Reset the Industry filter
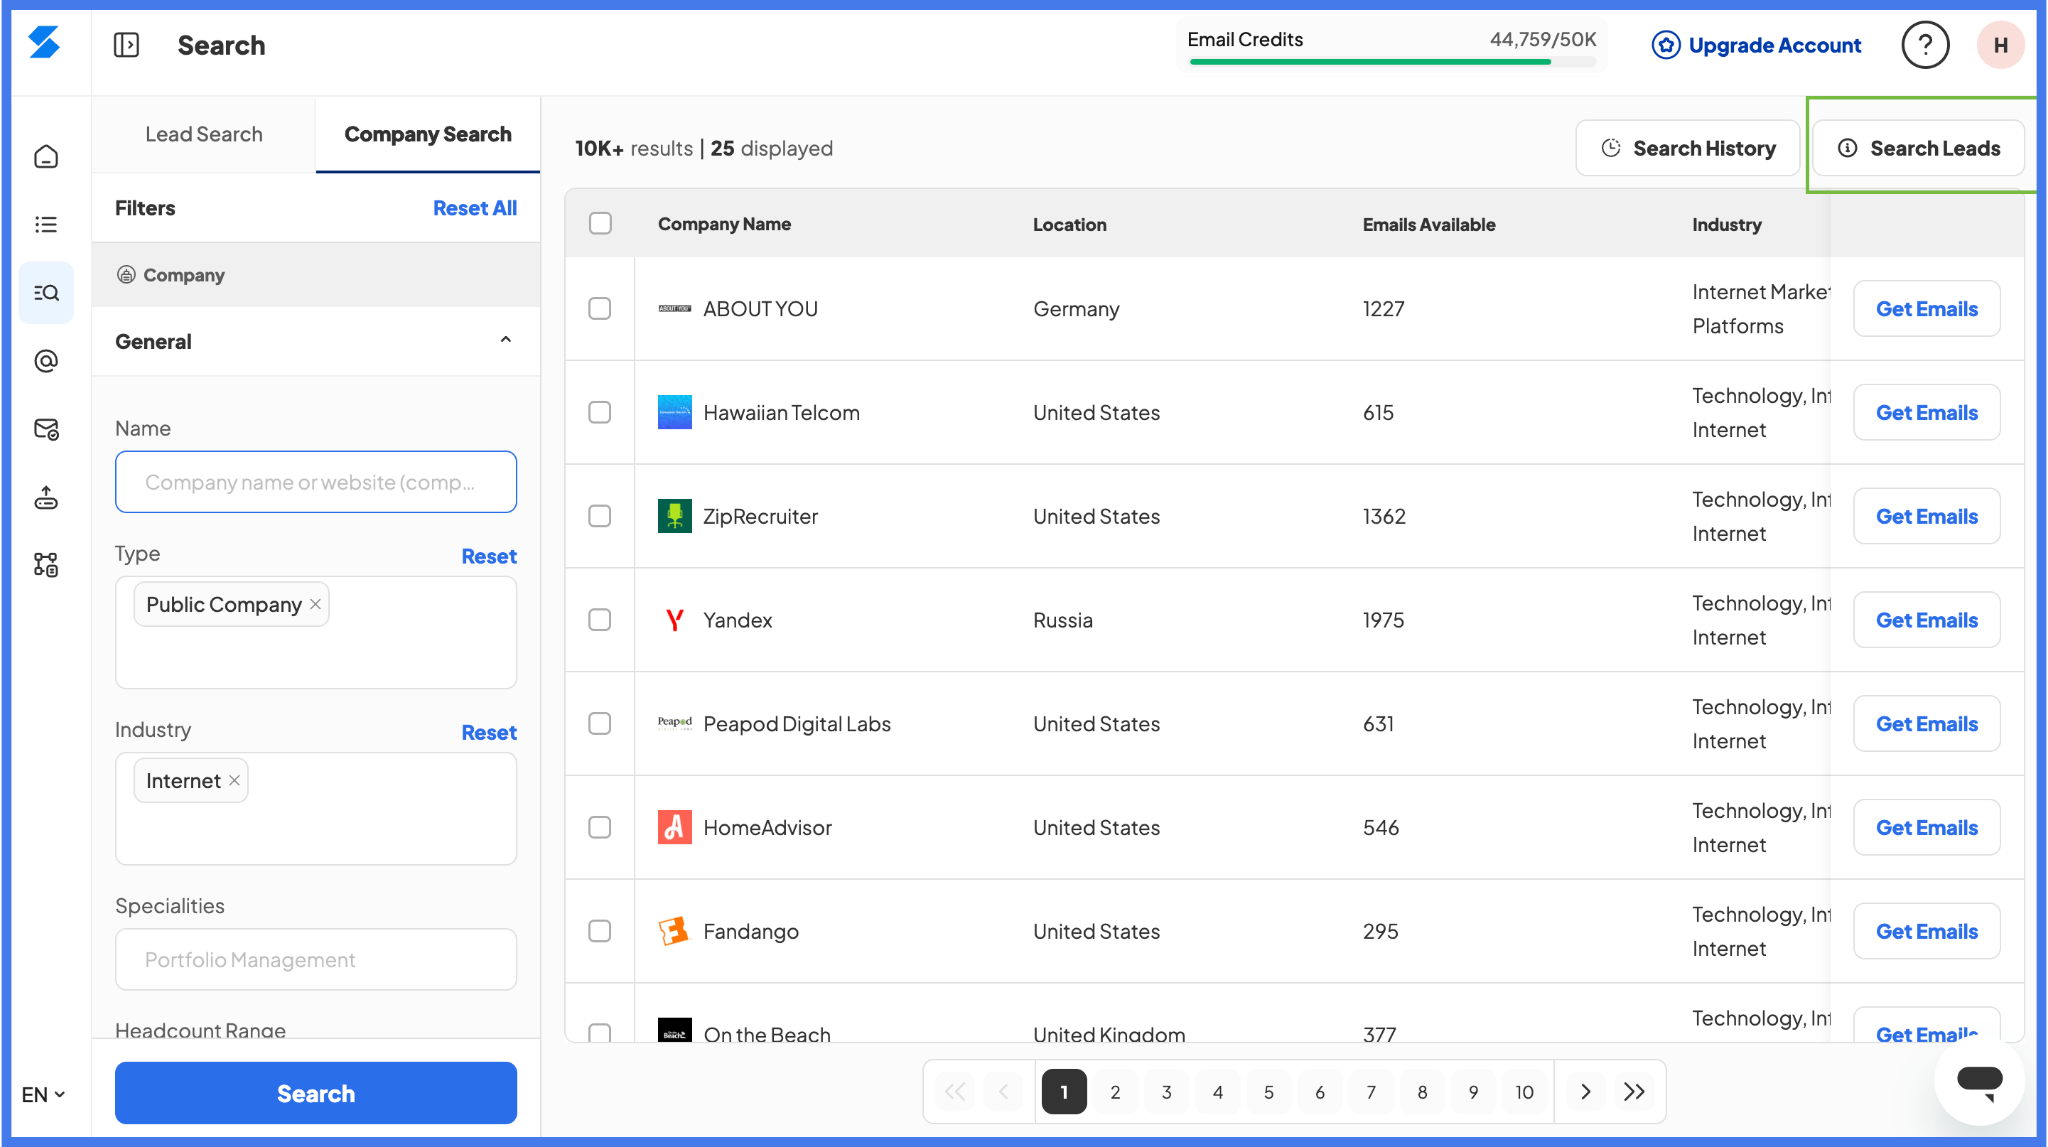Image resolution: width=2048 pixels, height=1147 pixels. pyautogui.click(x=489, y=732)
